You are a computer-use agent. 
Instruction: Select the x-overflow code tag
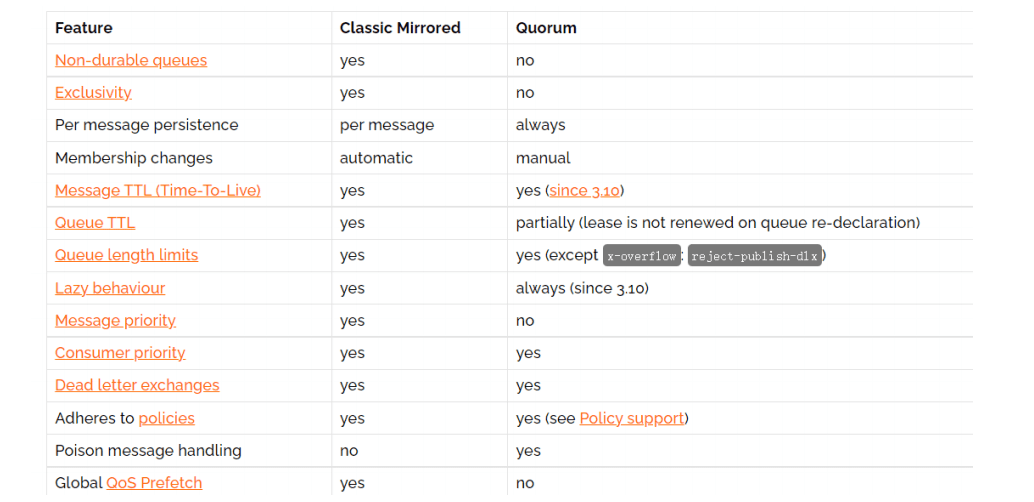pos(642,256)
